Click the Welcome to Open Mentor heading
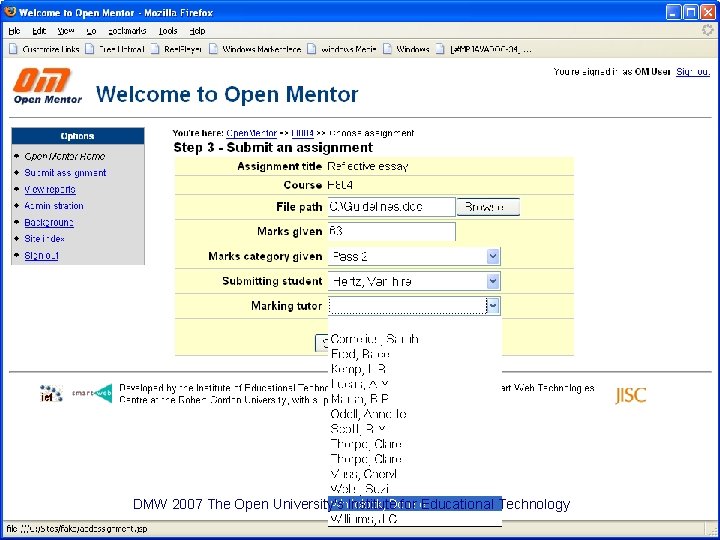 tap(227, 94)
